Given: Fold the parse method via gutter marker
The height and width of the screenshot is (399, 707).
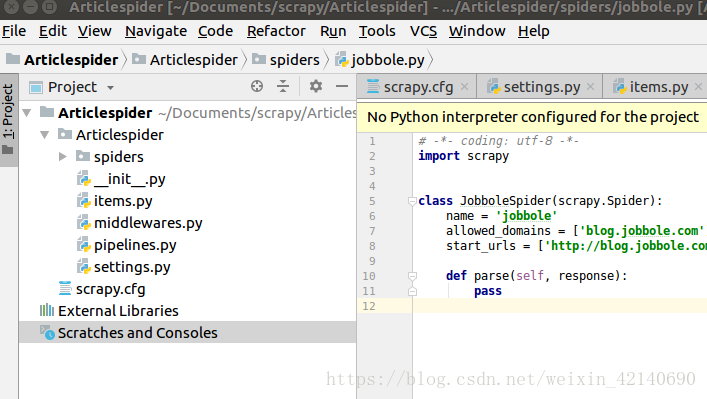Looking at the screenshot, I should [412, 276].
